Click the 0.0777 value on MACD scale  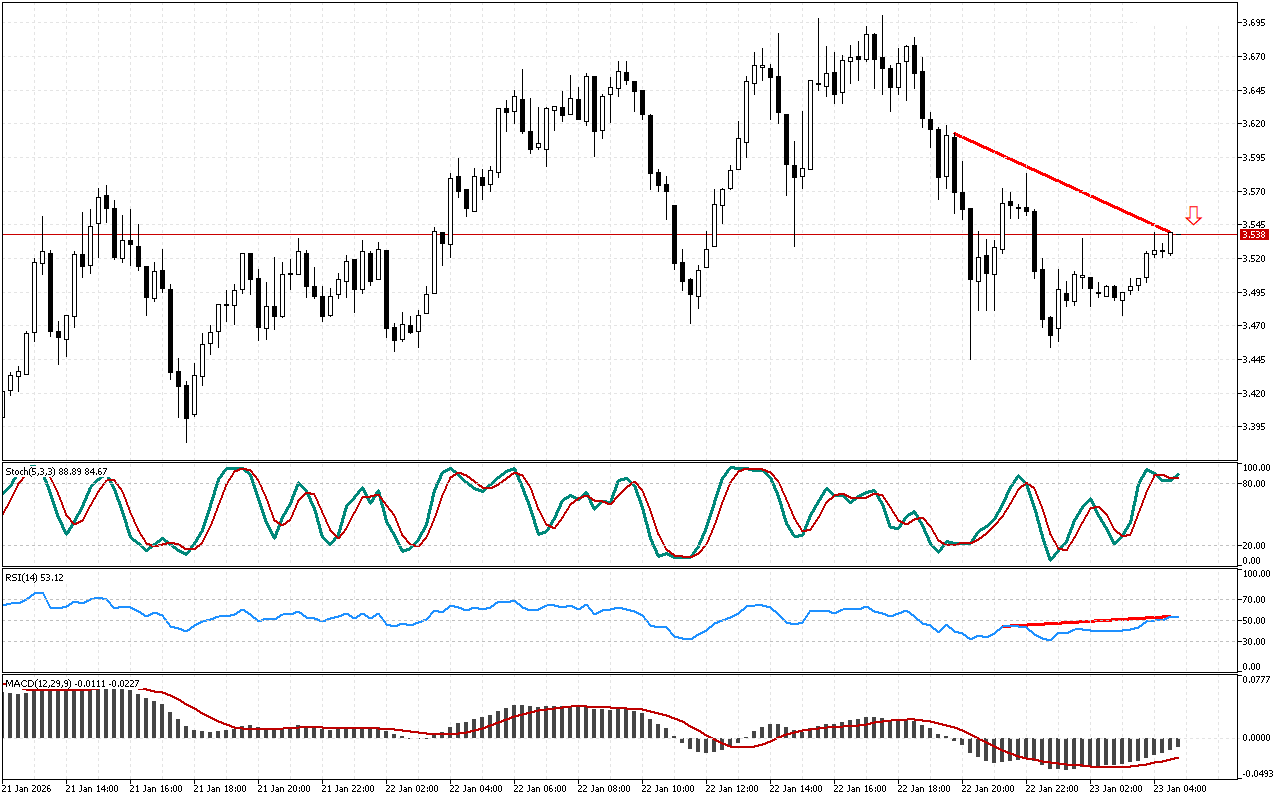click(x=1254, y=680)
